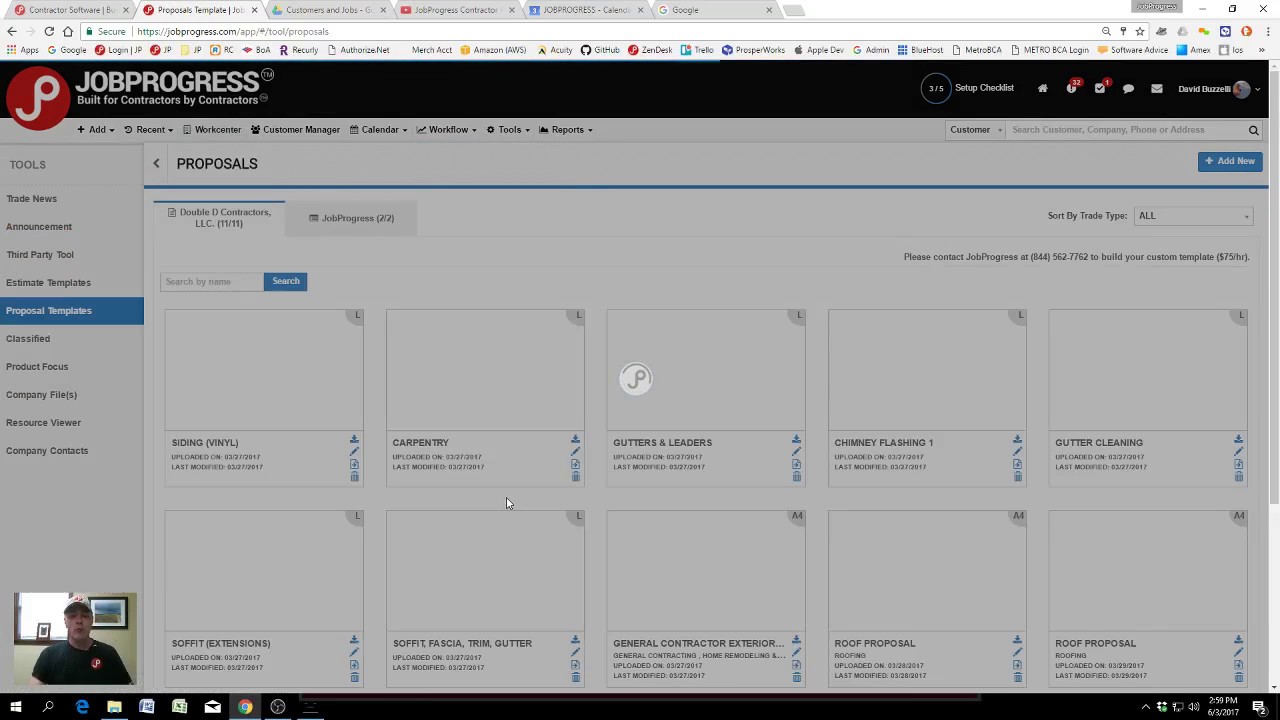The height and width of the screenshot is (720, 1280).
Task: Download the Soffit (Extensions) template
Action: point(354,641)
